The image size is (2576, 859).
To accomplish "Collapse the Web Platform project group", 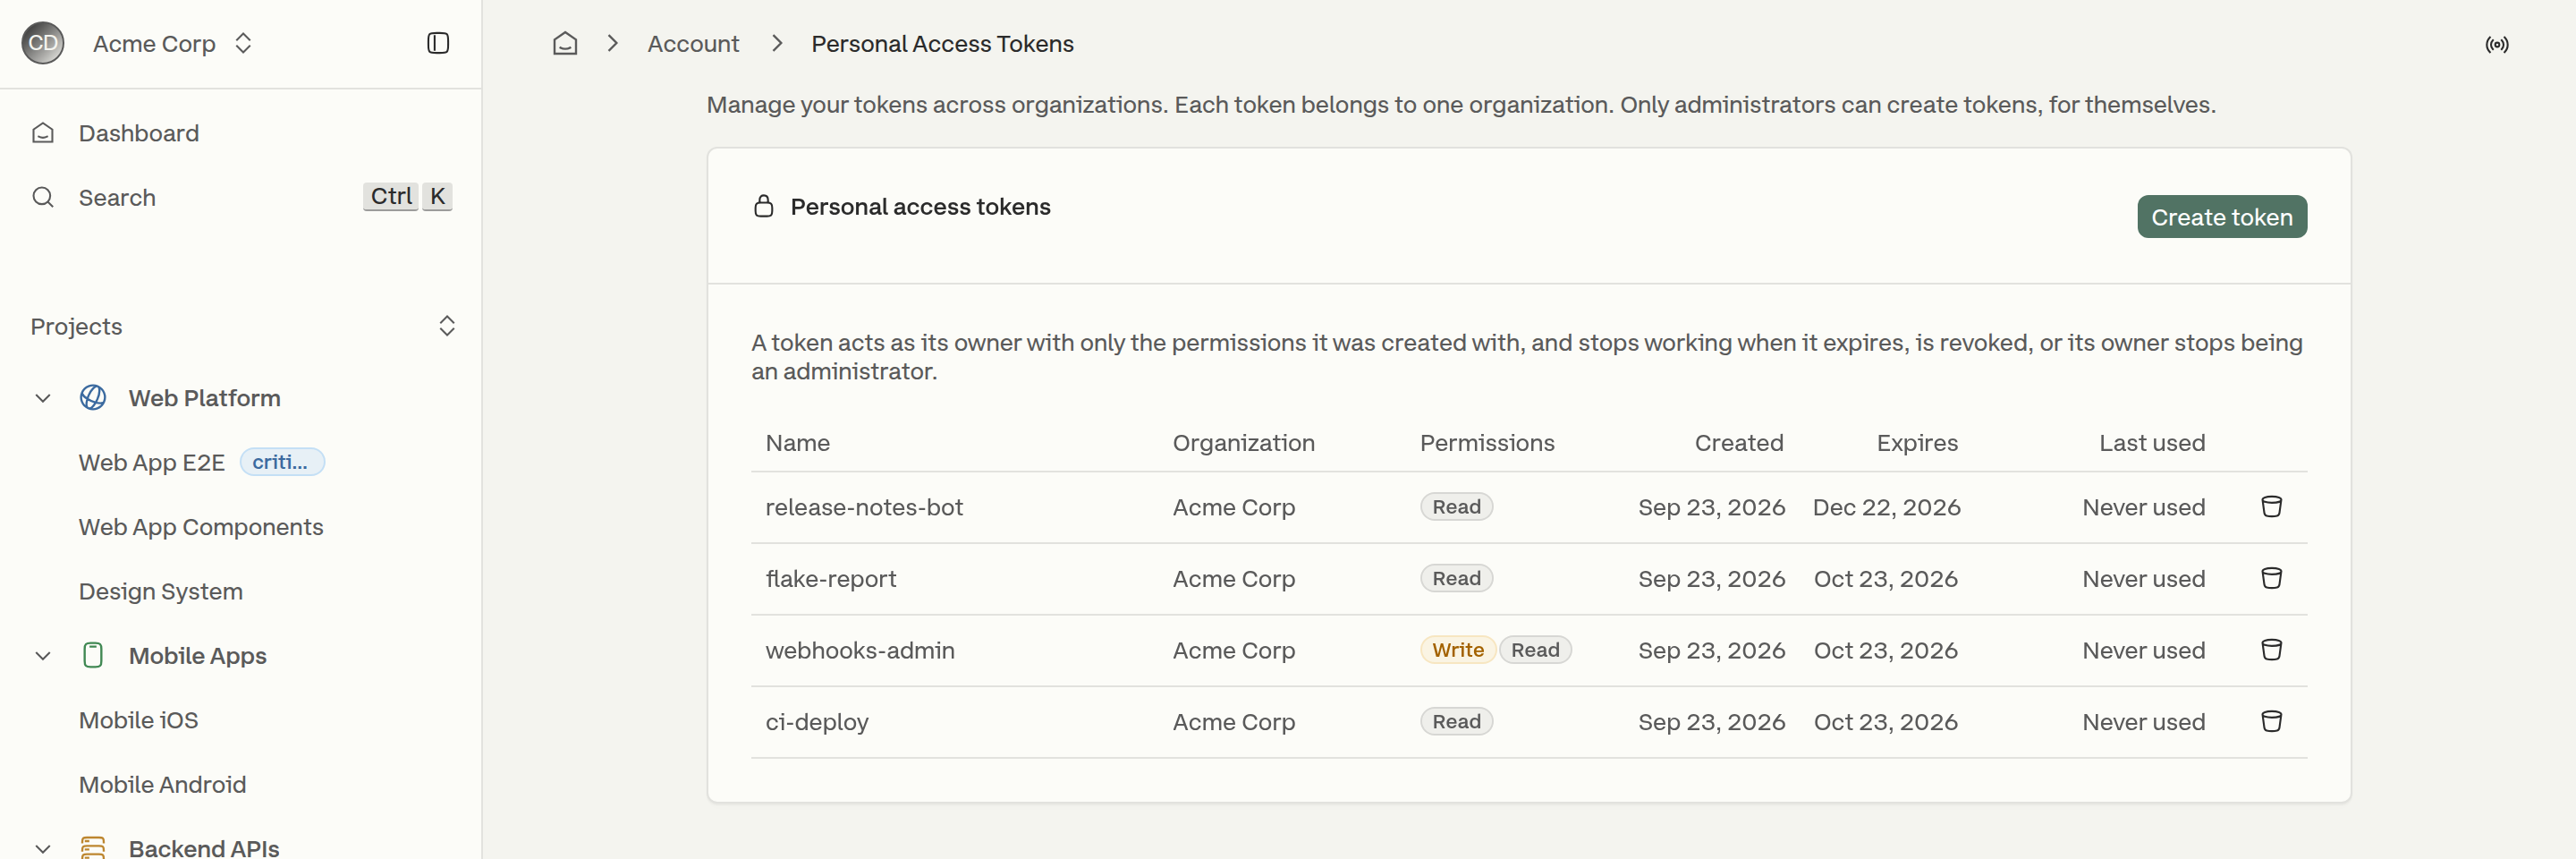I will [43, 398].
